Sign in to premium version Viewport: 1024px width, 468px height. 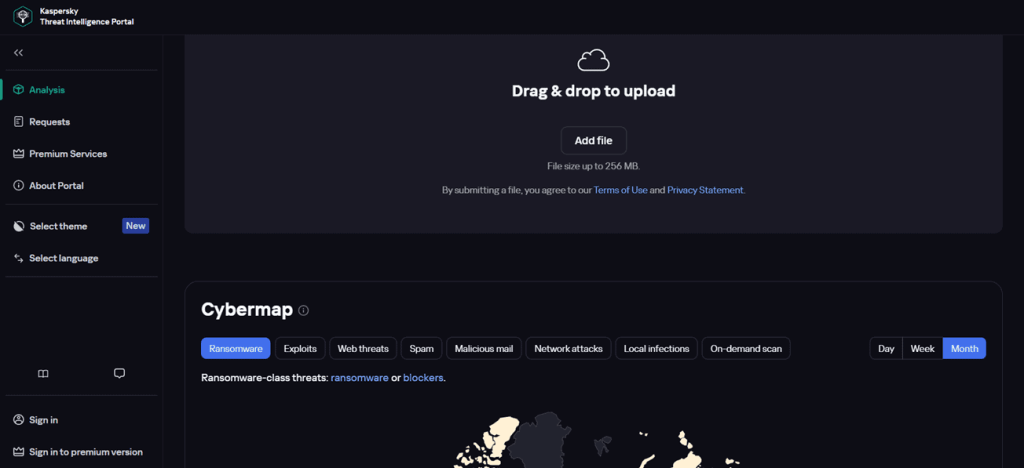coord(85,452)
